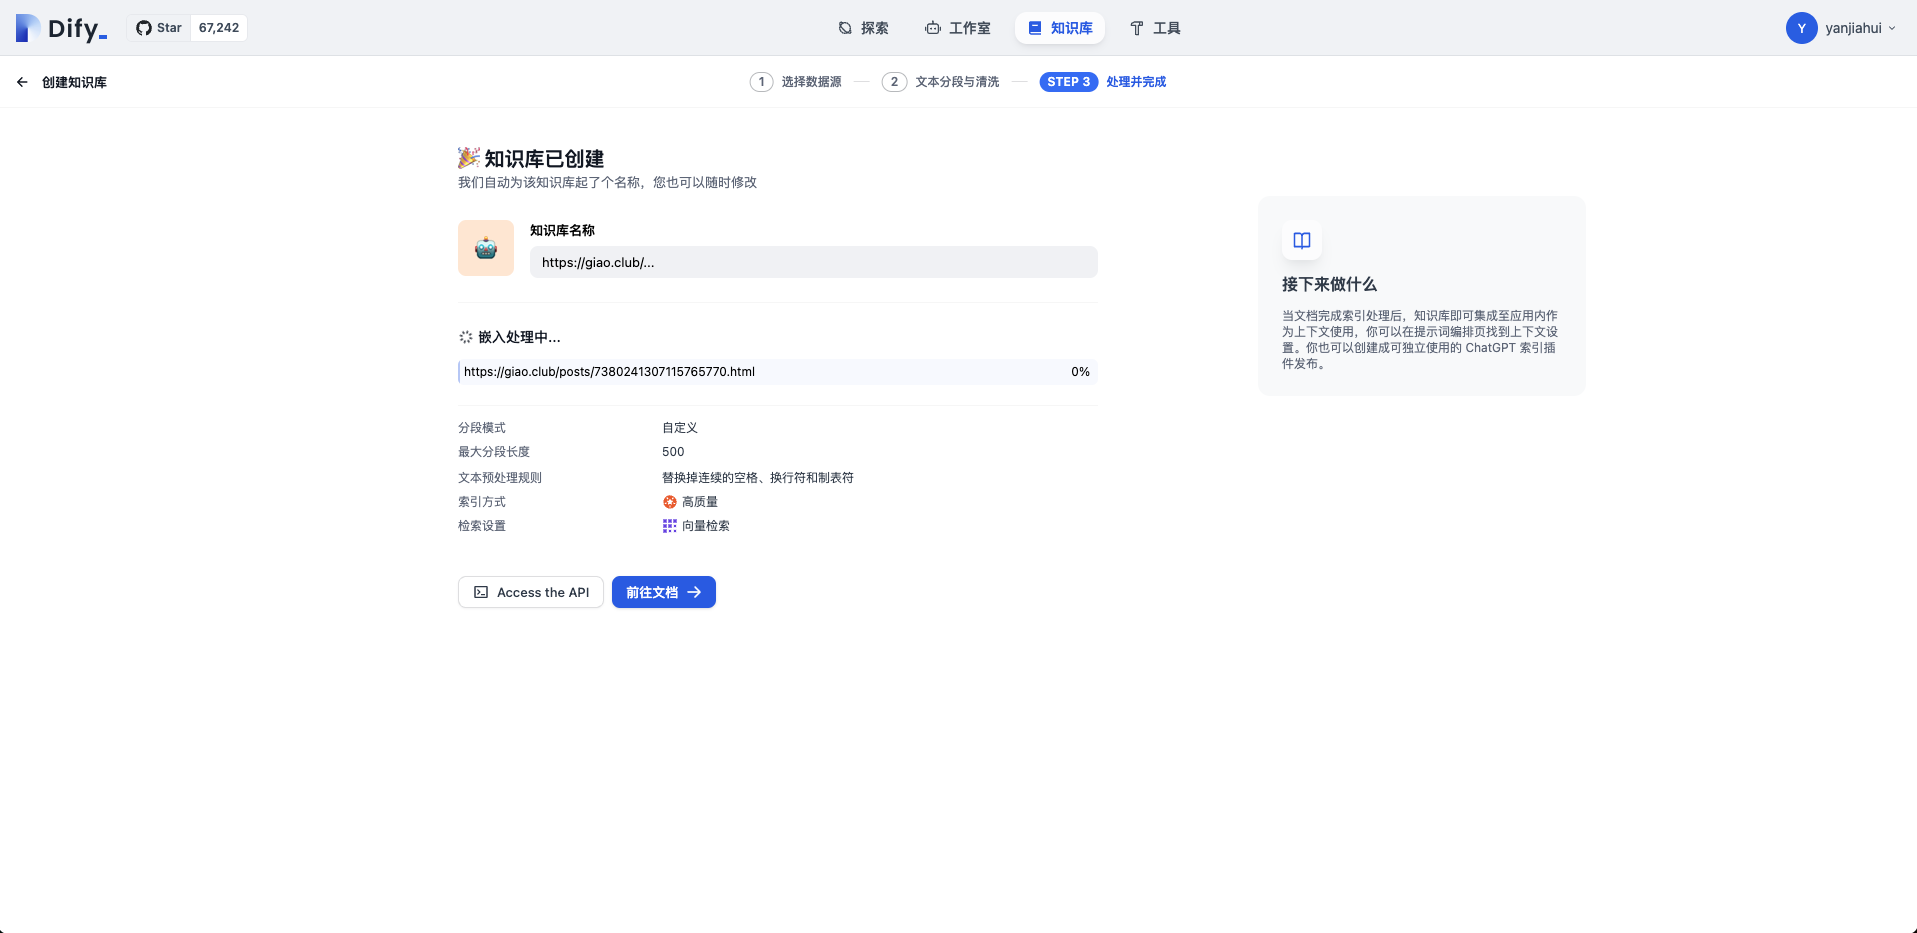Viewport: 1917px width, 933px height.
Task: Select the 知识库 navigation tab
Action: 1059,28
